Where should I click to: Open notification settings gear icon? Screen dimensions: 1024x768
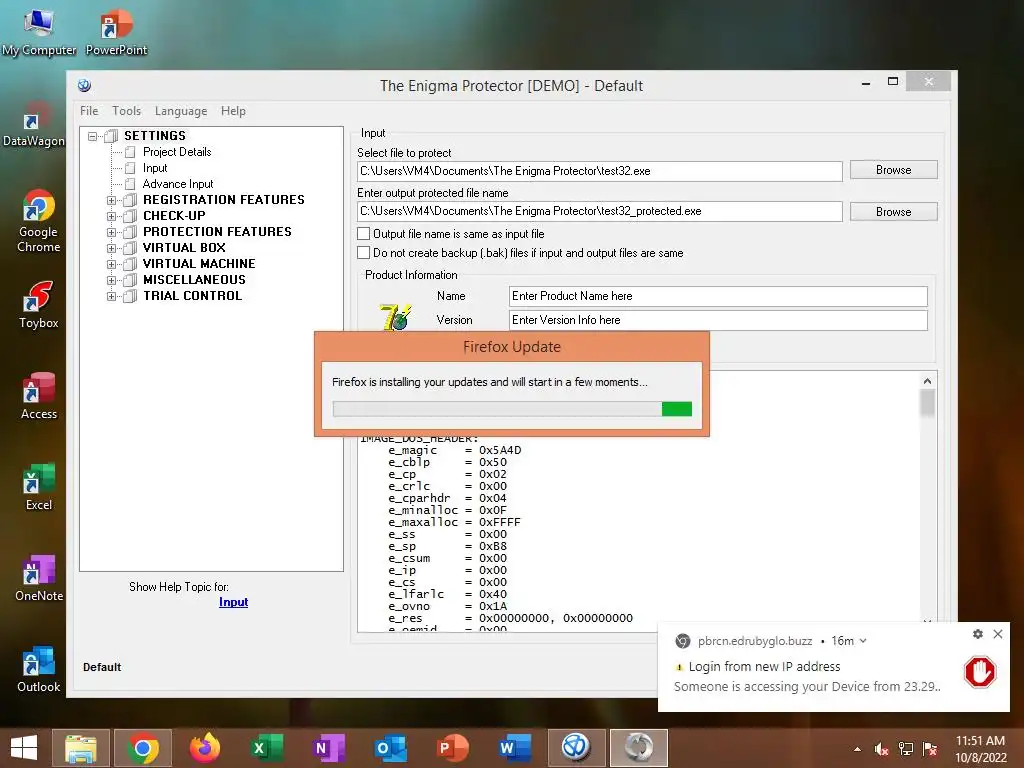[x=978, y=634]
